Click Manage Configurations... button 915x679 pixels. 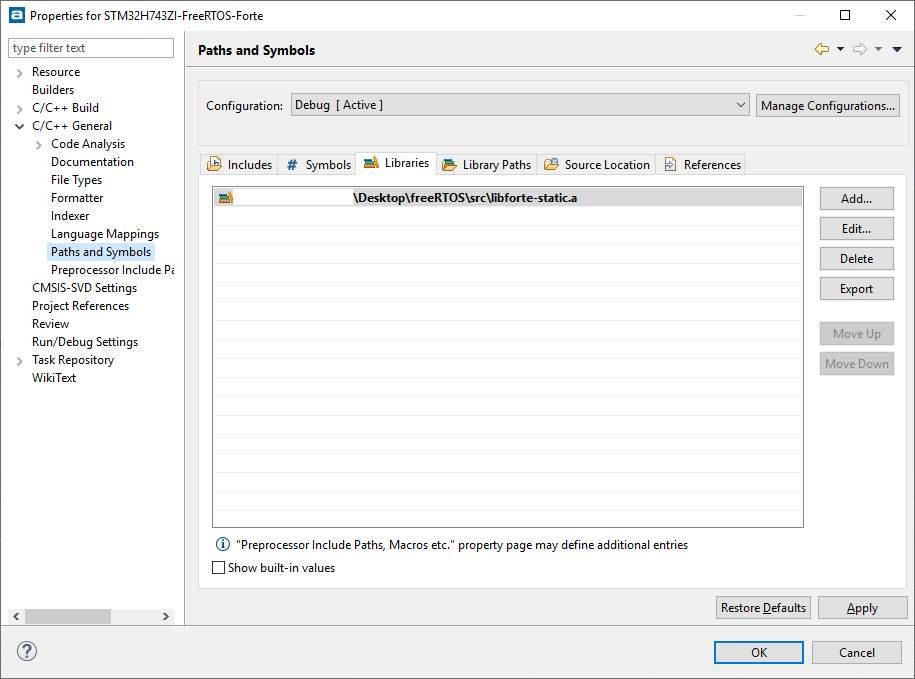coord(827,106)
